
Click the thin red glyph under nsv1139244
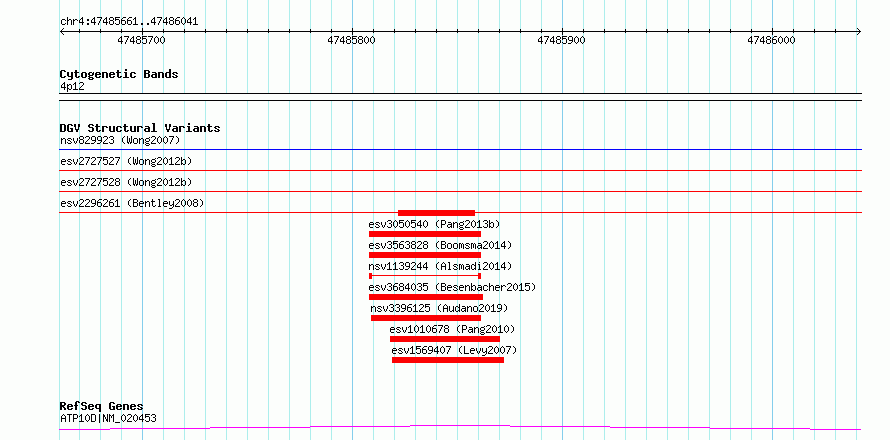point(425,276)
